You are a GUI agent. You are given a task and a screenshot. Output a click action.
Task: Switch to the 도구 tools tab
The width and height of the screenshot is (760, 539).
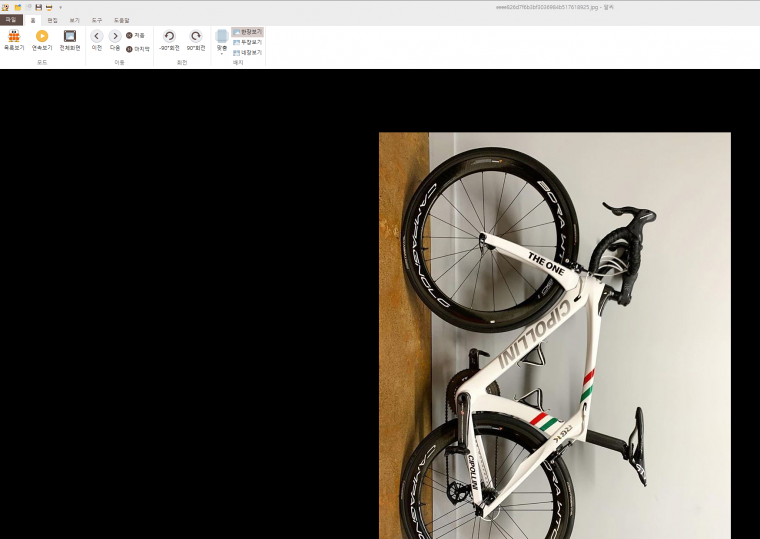(x=96, y=20)
